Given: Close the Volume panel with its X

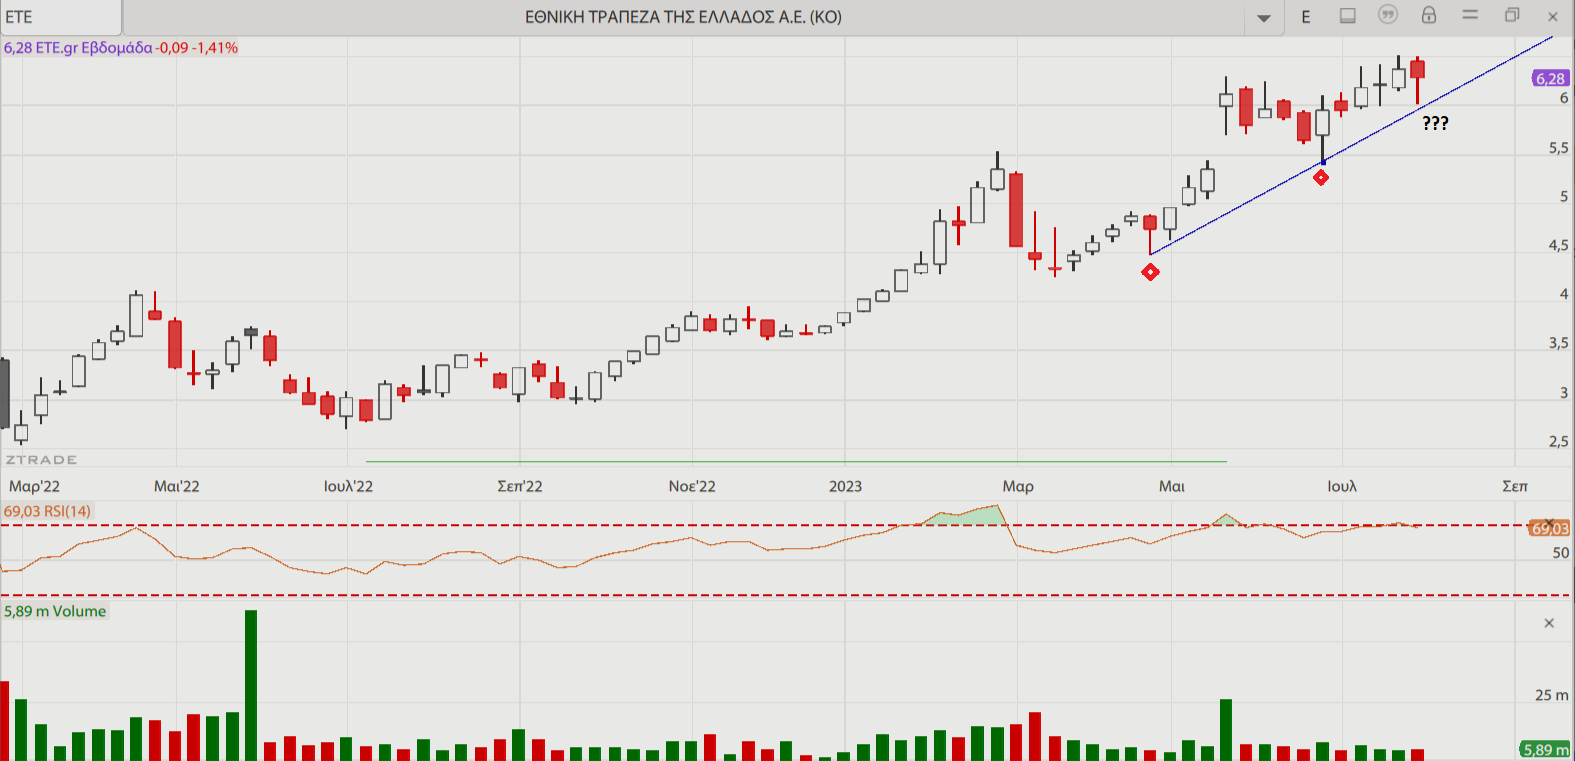Looking at the screenshot, I should click(x=1549, y=623).
